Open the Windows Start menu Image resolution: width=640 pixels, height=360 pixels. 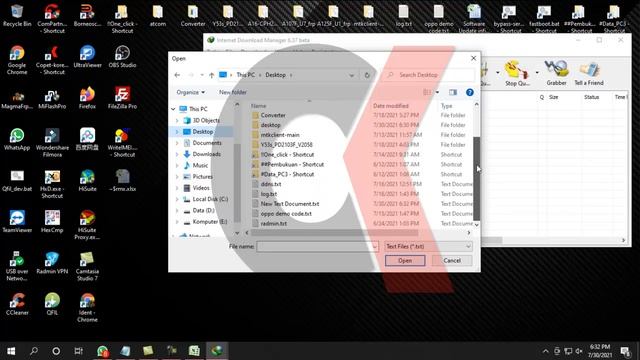[11, 351]
